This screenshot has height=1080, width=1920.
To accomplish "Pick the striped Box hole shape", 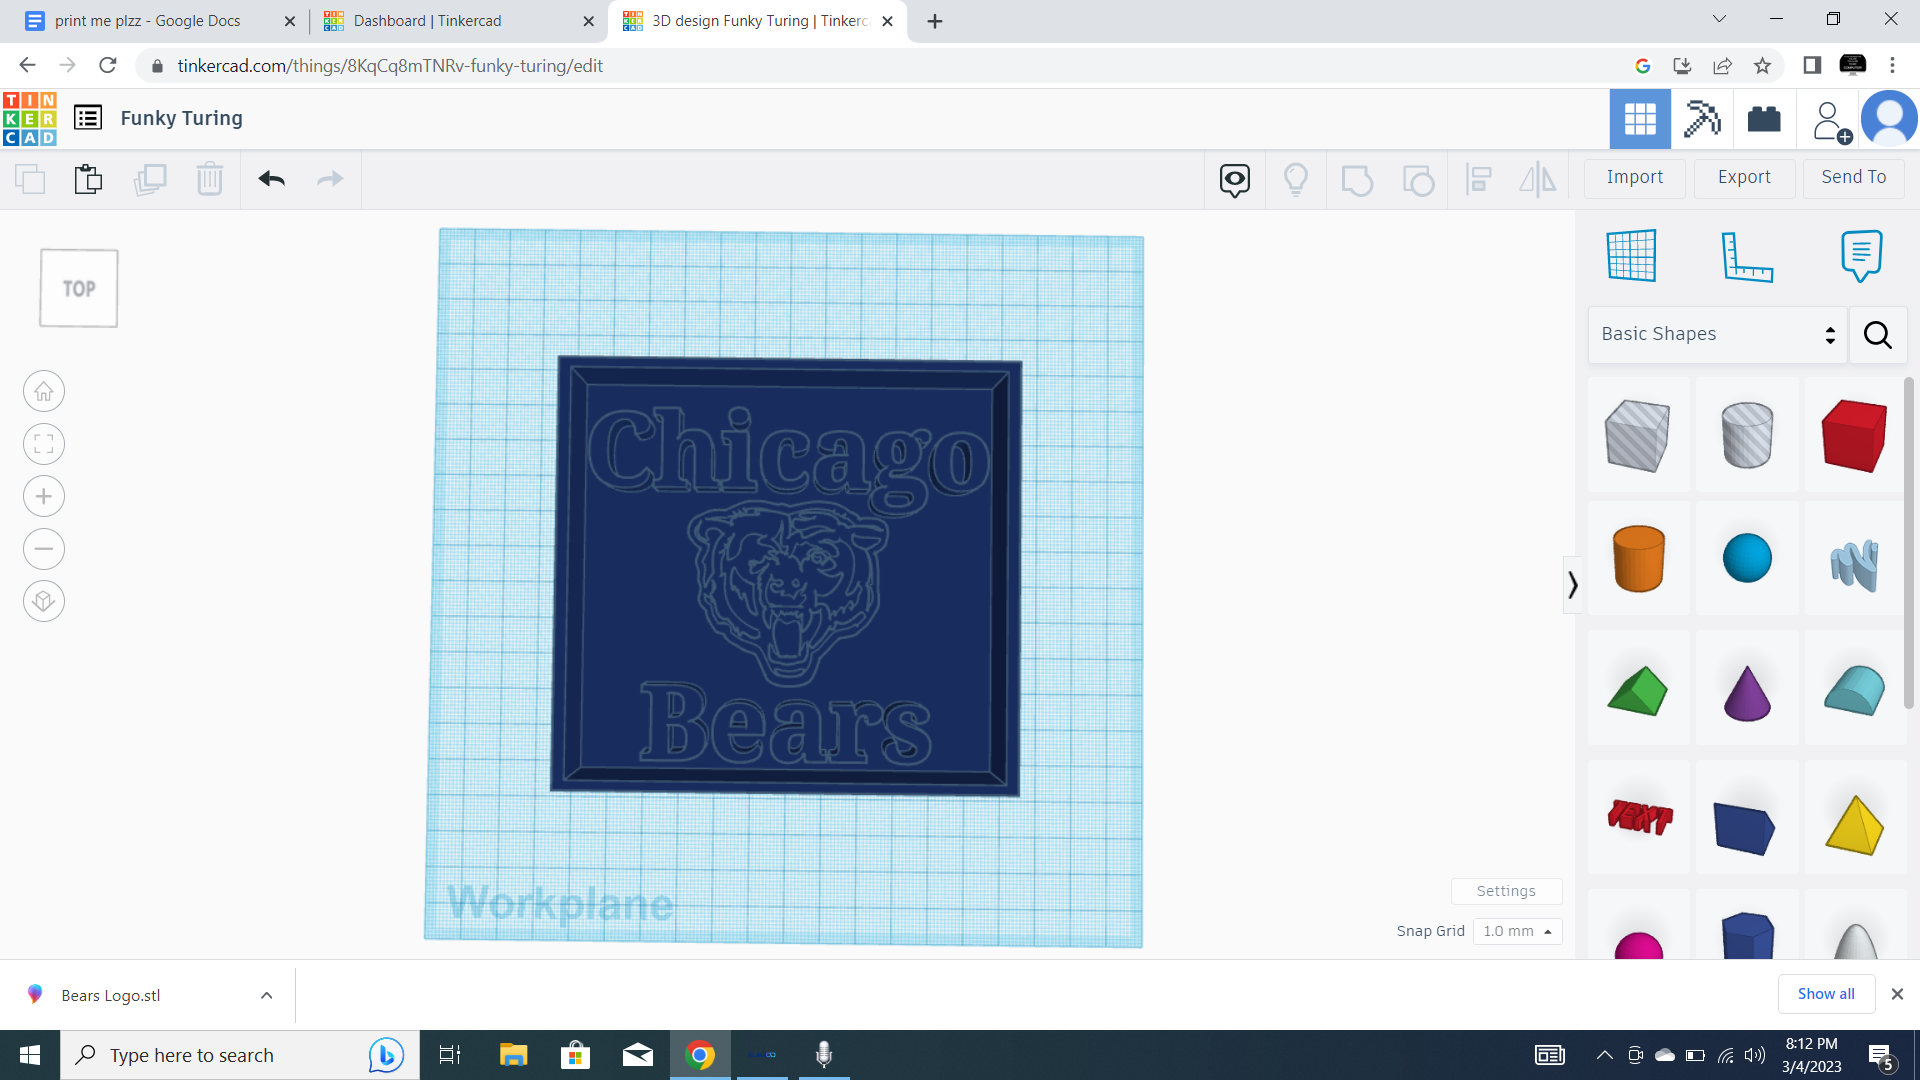I will (x=1638, y=435).
